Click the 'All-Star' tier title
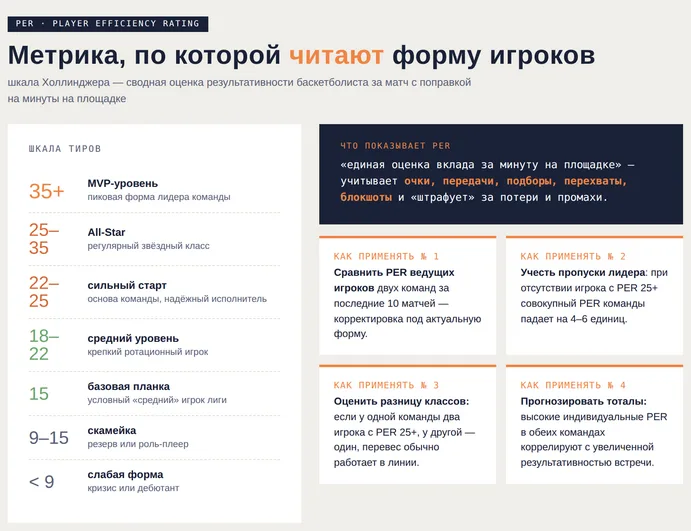 click(106, 232)
